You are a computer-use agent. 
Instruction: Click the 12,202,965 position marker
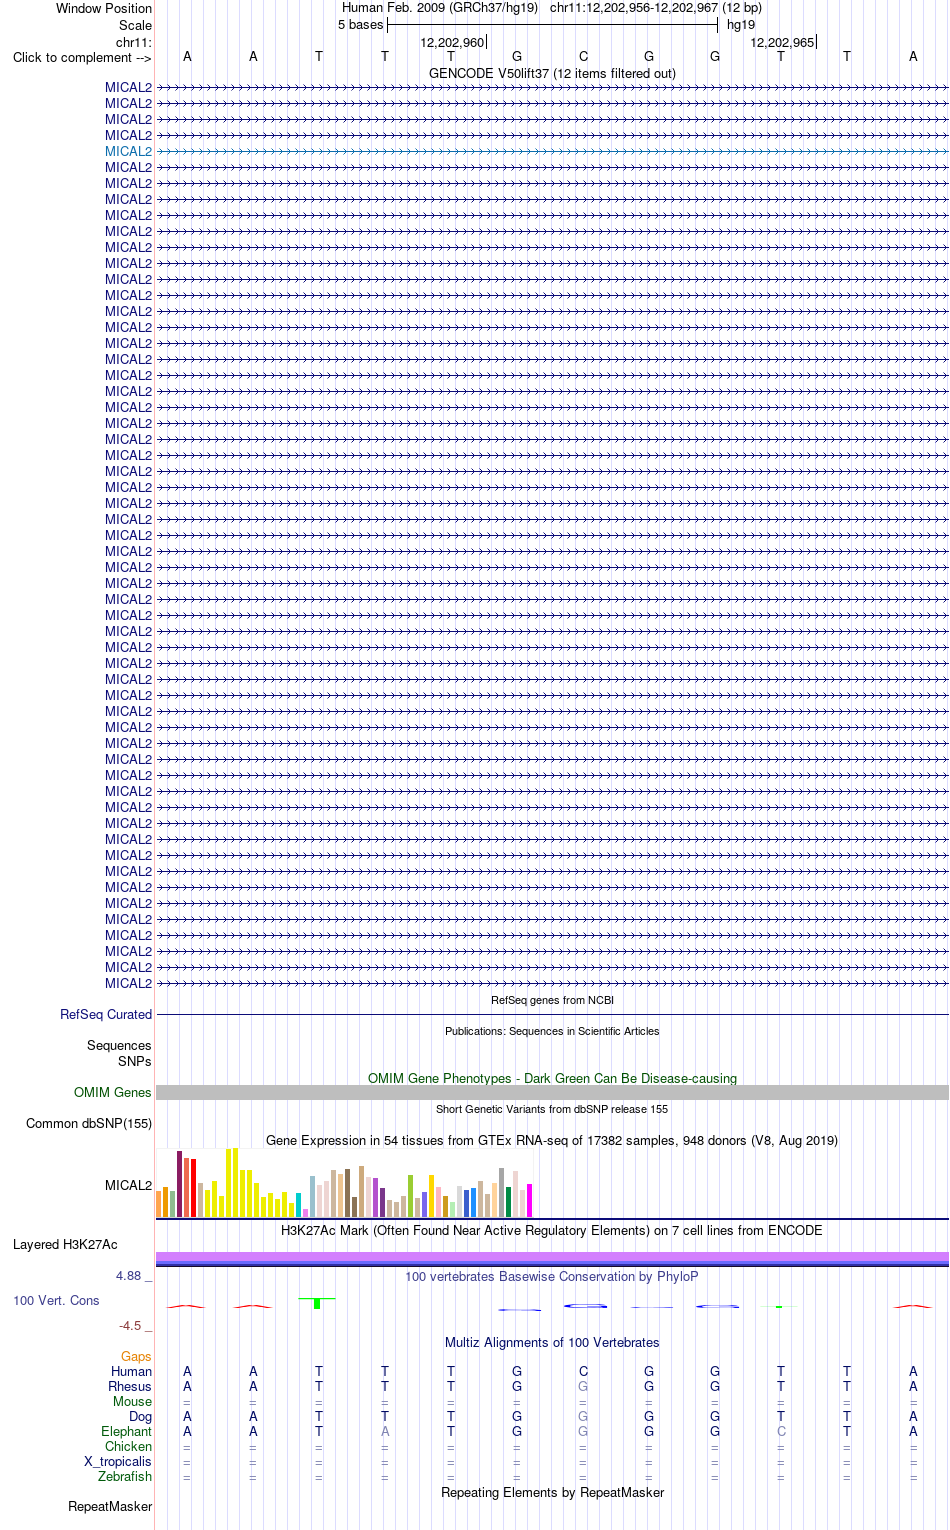[782, 42]
